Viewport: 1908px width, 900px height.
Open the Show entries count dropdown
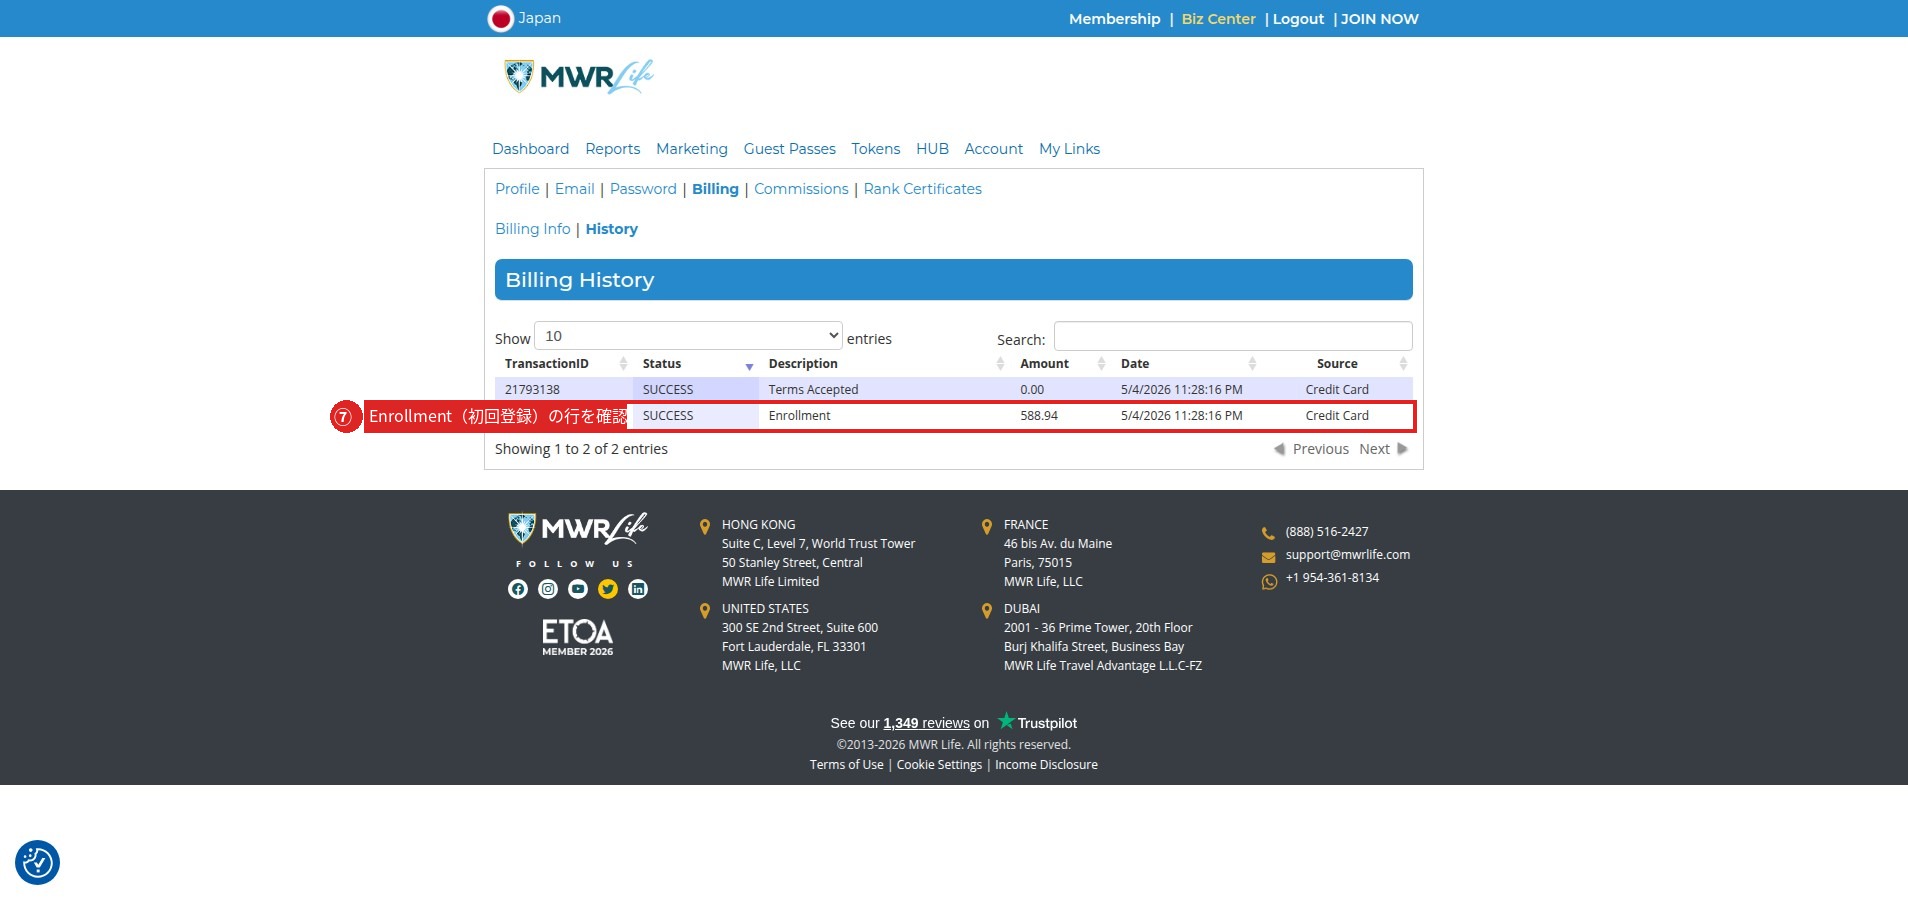[689, 336]
